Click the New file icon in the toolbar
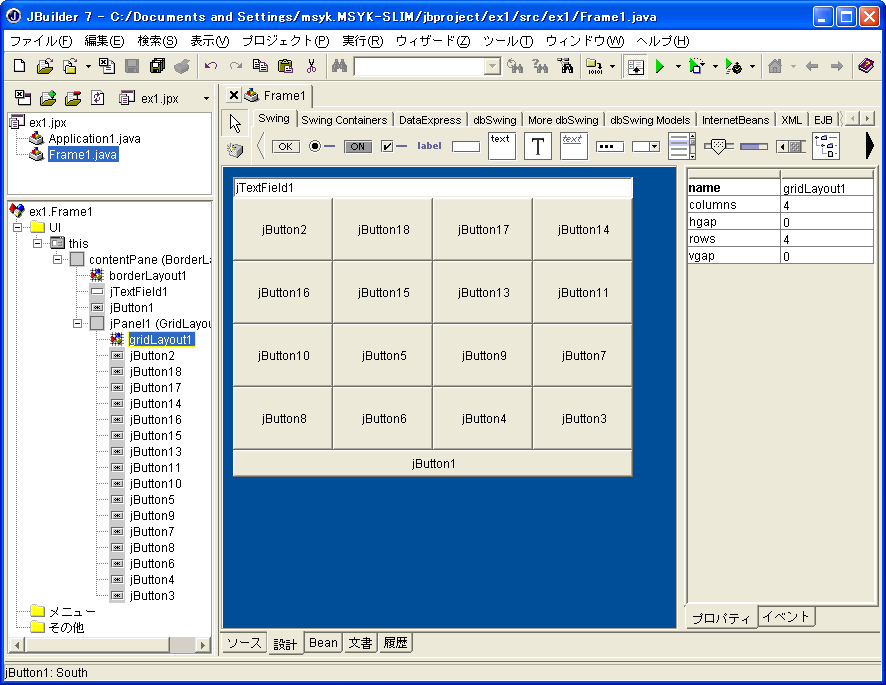The height and width of the screenshot is (685, 886). (x=20, y=67)
